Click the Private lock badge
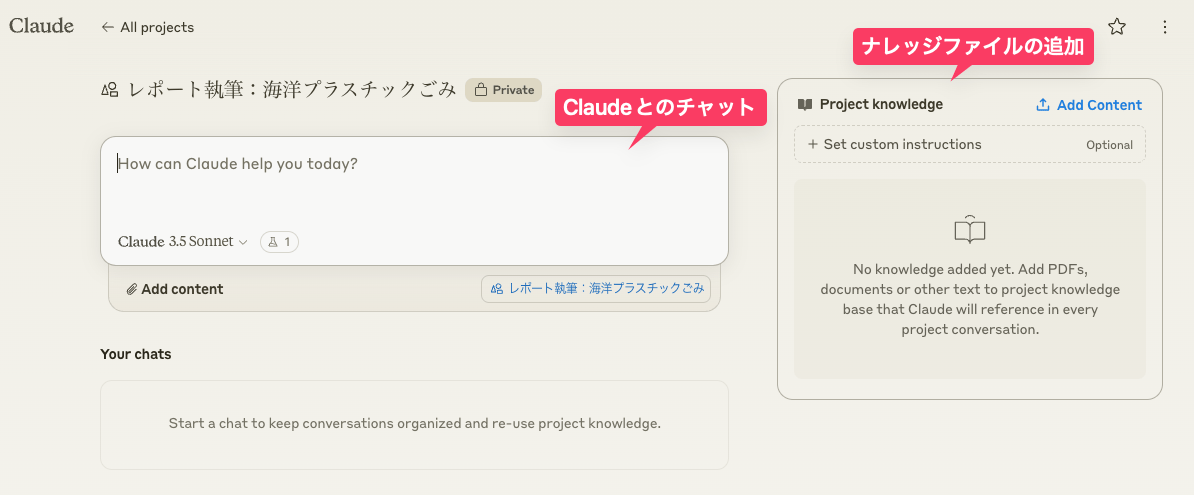1194x495 pixels. (x=503, y=90)
